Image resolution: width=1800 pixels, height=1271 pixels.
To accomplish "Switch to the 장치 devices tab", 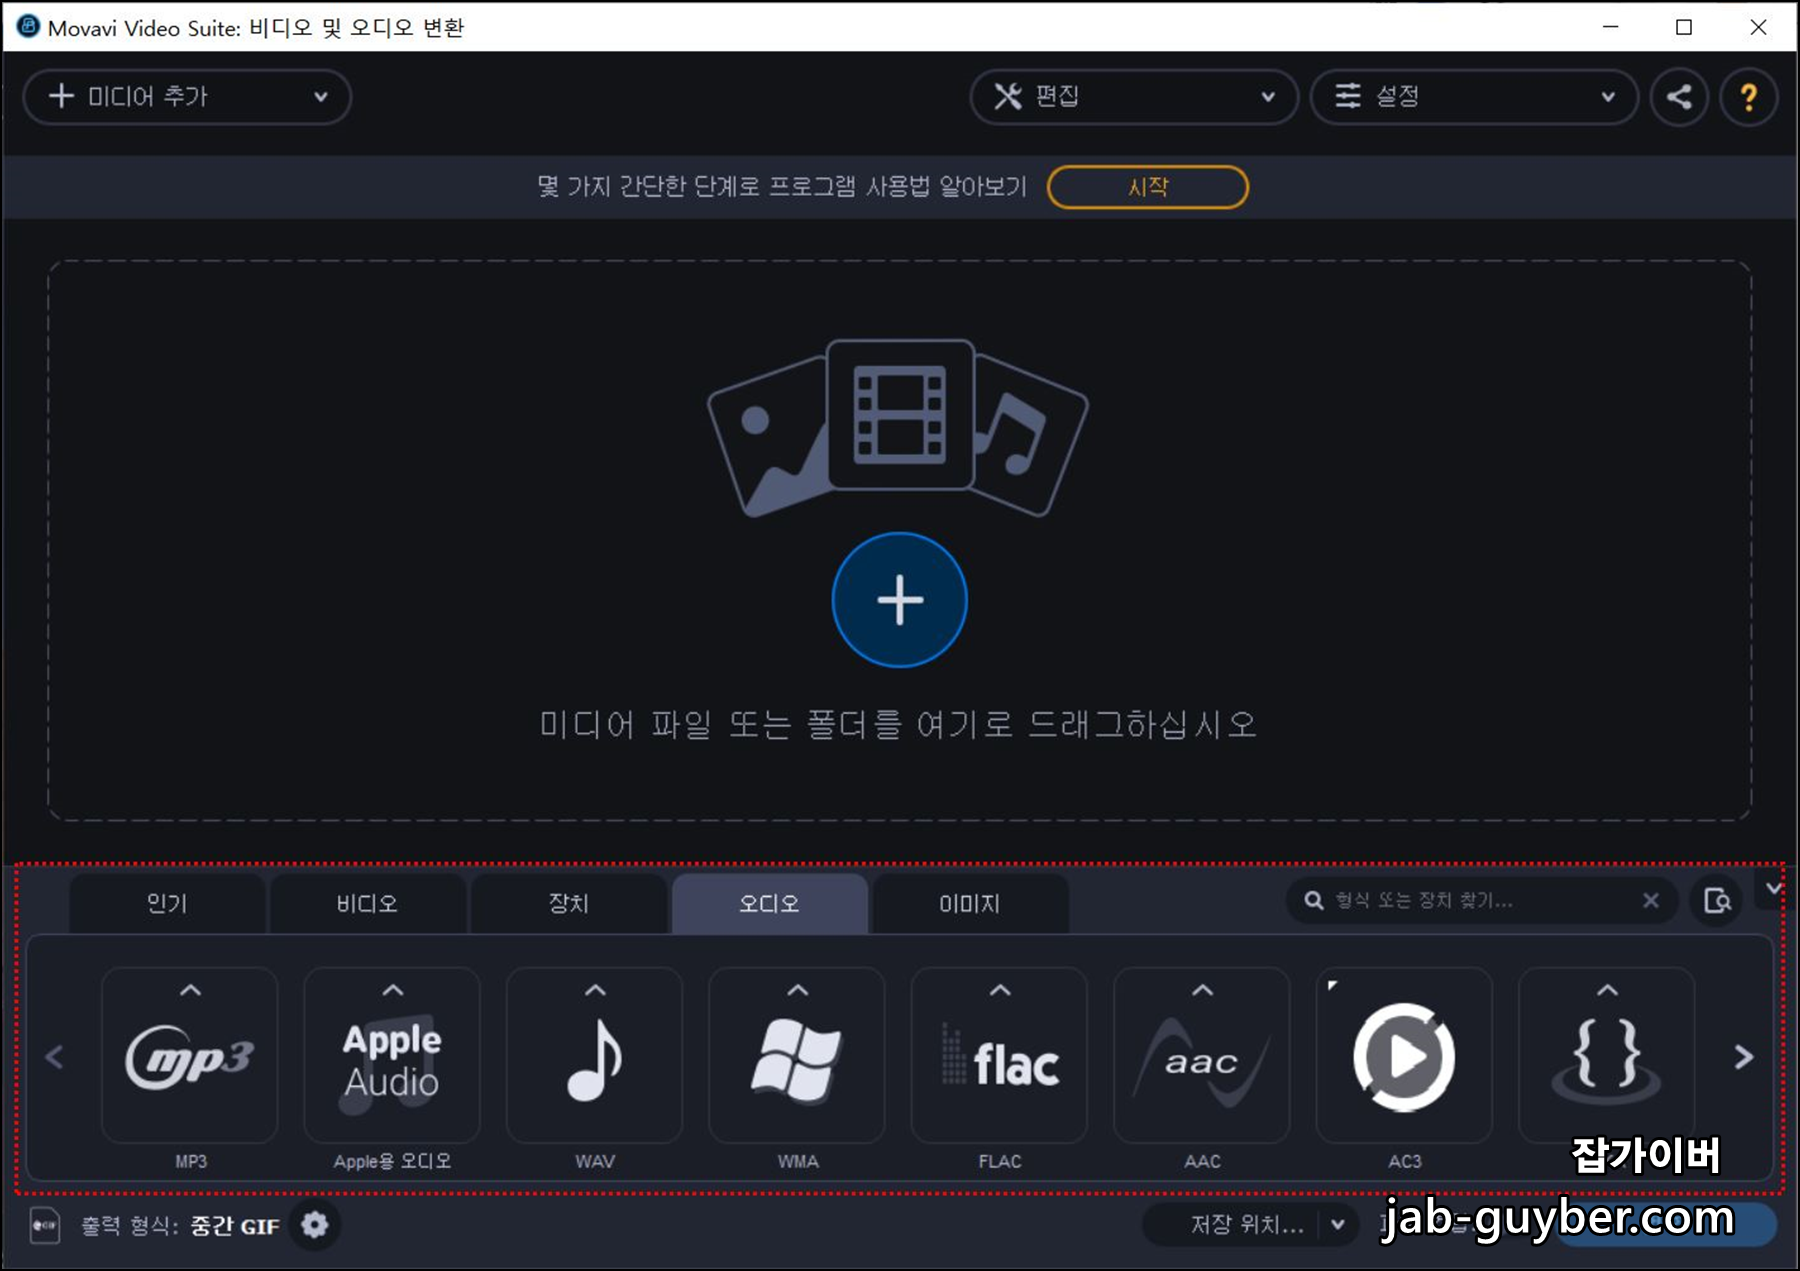I will [568, 904].
